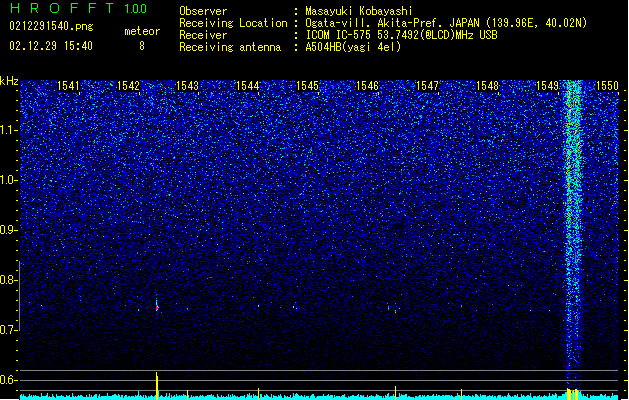Click the kHz axis unit label
The height and width of the screenshot is (400, 629).
9,81
